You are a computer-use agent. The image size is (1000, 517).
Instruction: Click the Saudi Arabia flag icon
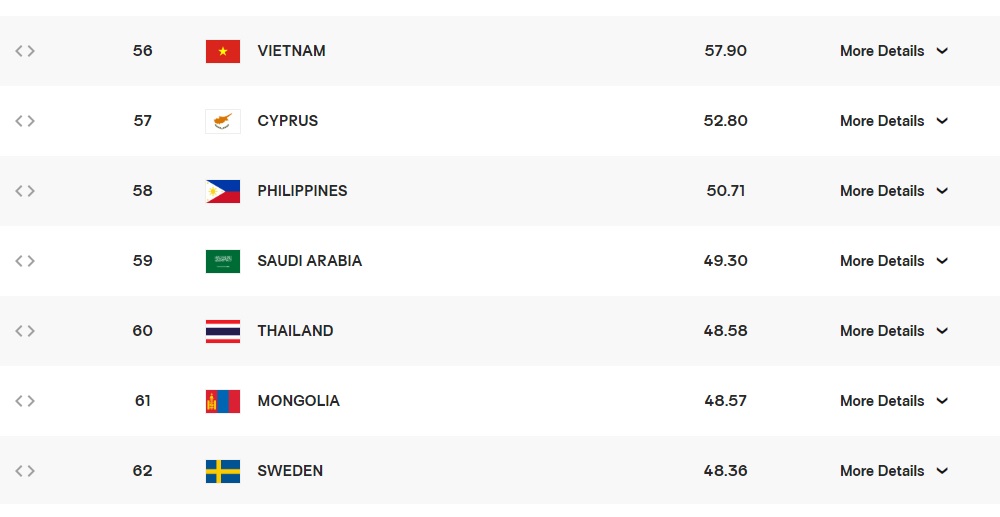(223, 261)
